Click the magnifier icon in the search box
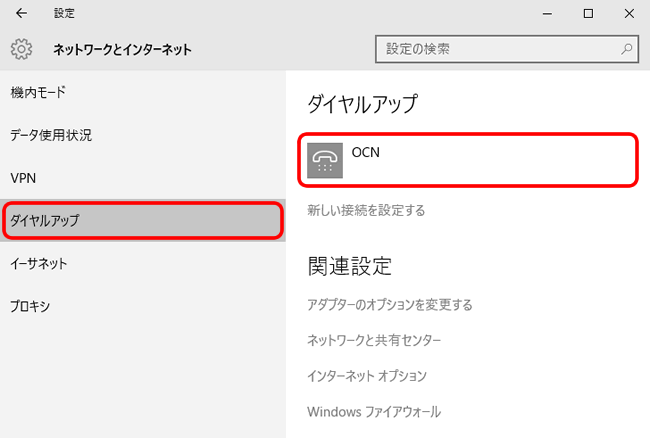This screenshot has height=438, width=650. (627, 48)
